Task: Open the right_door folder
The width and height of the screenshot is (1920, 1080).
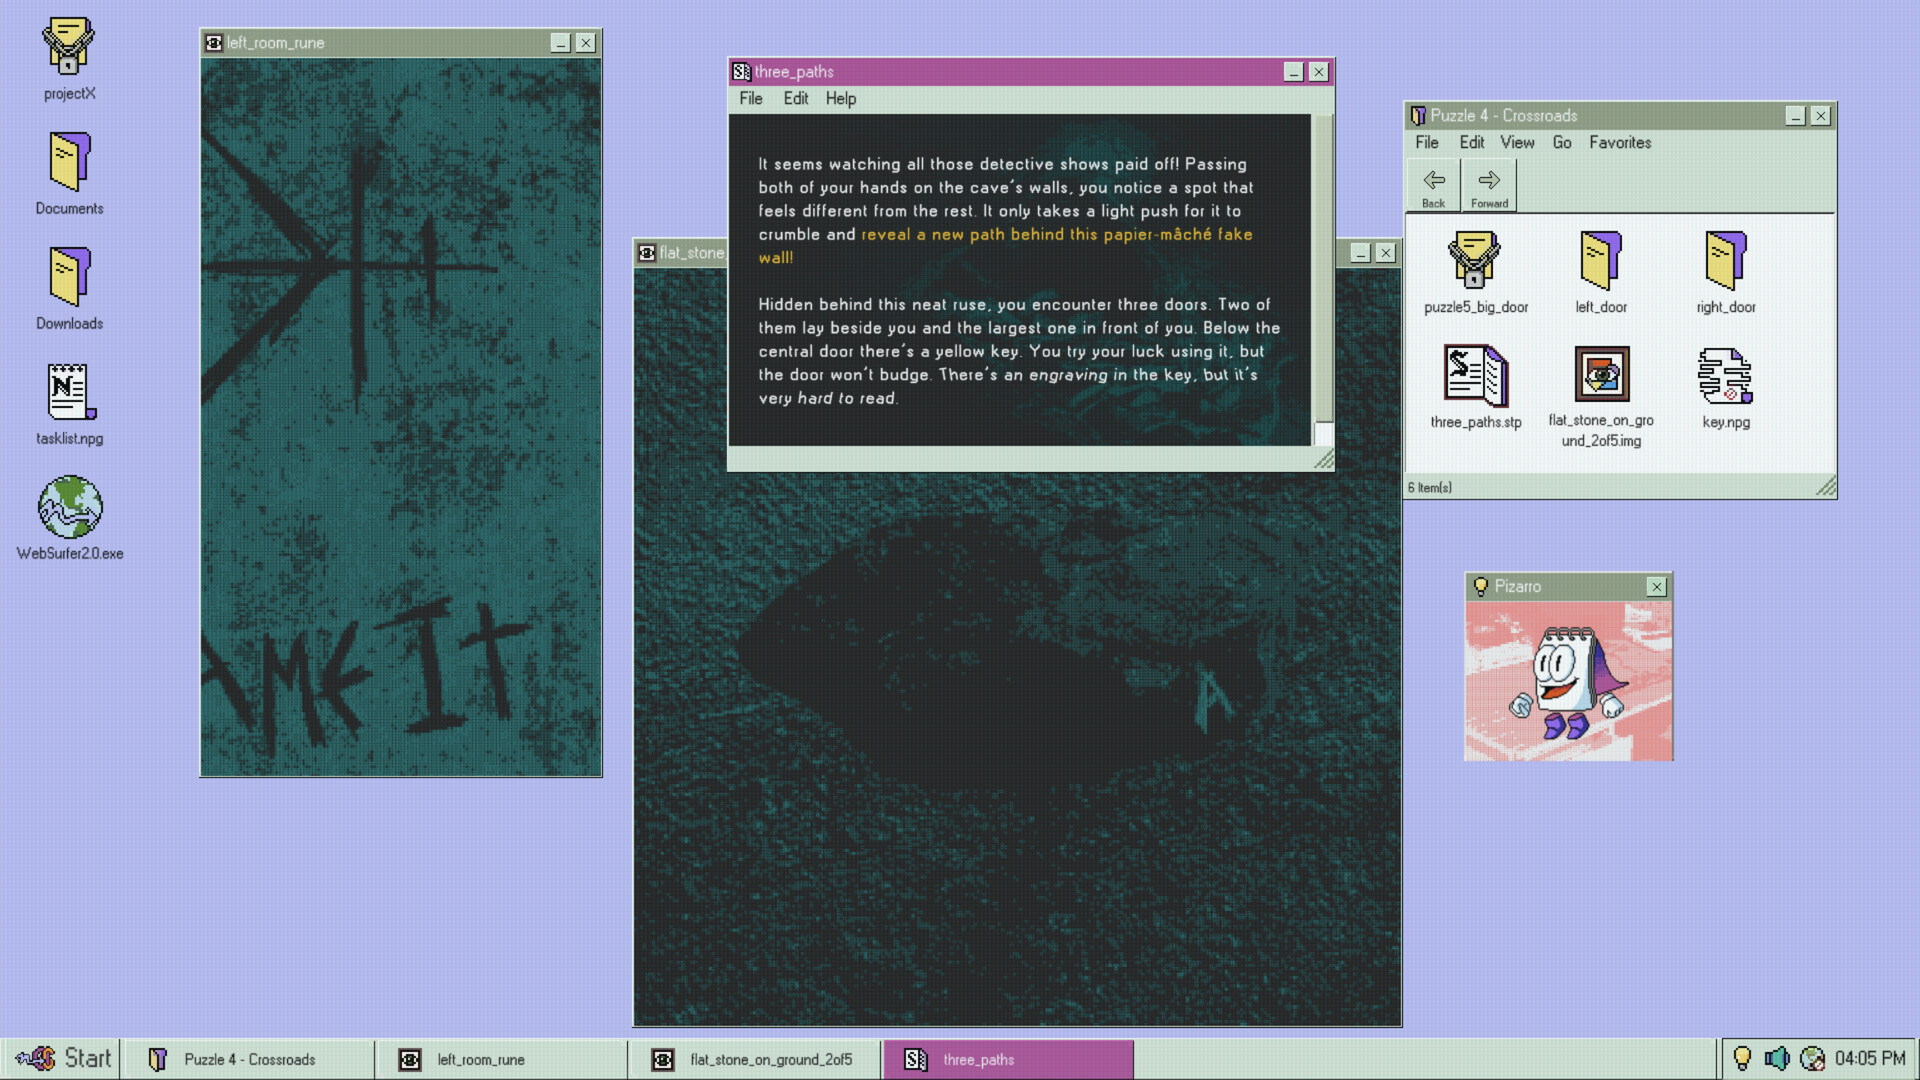Action: 1725,261
